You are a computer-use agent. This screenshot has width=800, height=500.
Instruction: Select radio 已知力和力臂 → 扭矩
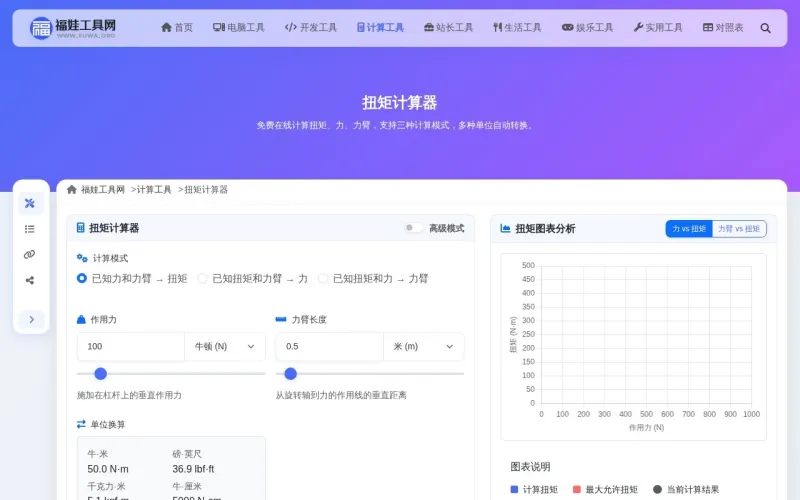(x=82, y=279)
